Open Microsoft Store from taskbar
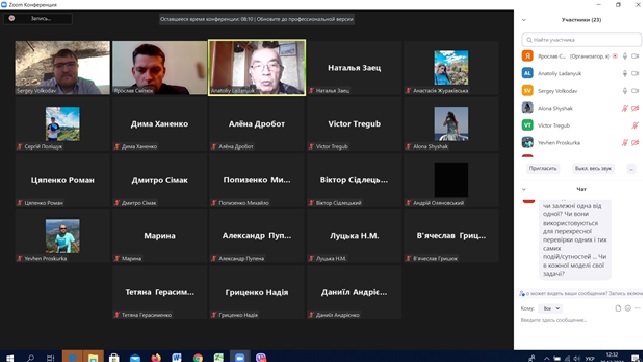643x362 pixels. (x=114, y=357)
